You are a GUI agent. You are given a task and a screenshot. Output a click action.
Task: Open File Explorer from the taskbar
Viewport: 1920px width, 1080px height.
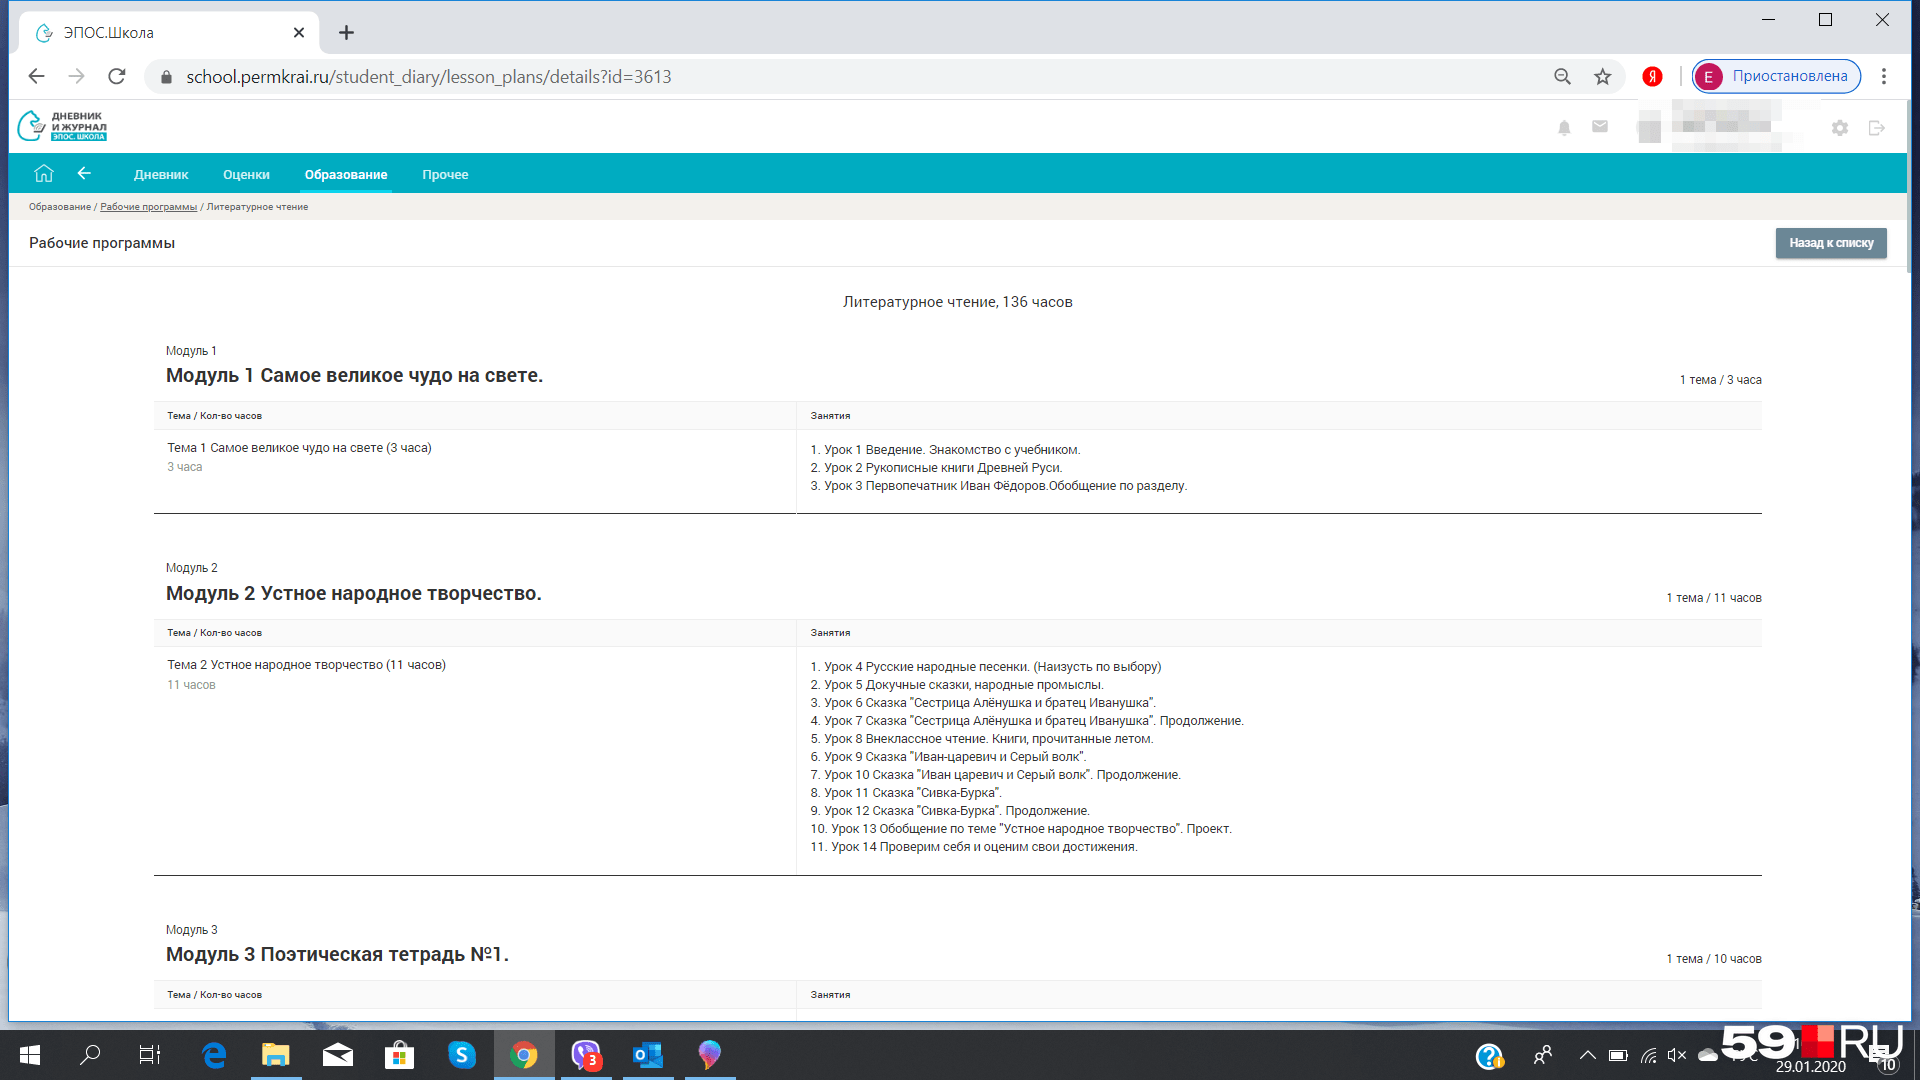coord(276,1055)
